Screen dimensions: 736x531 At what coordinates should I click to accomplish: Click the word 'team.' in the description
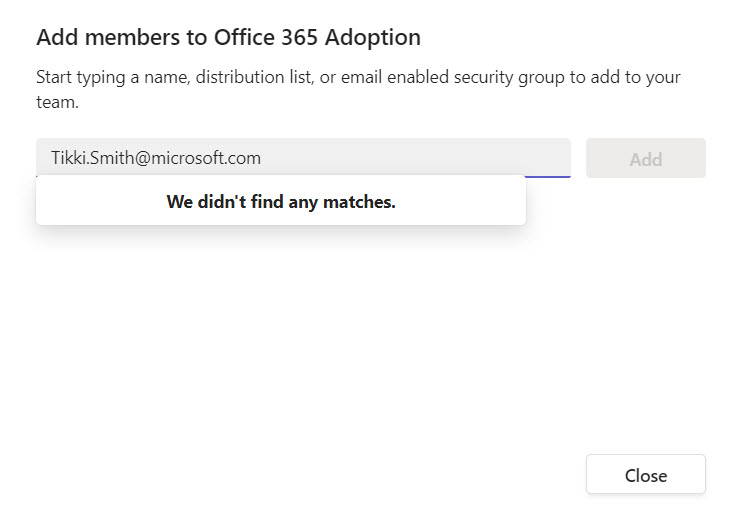(x=57, y=102)
